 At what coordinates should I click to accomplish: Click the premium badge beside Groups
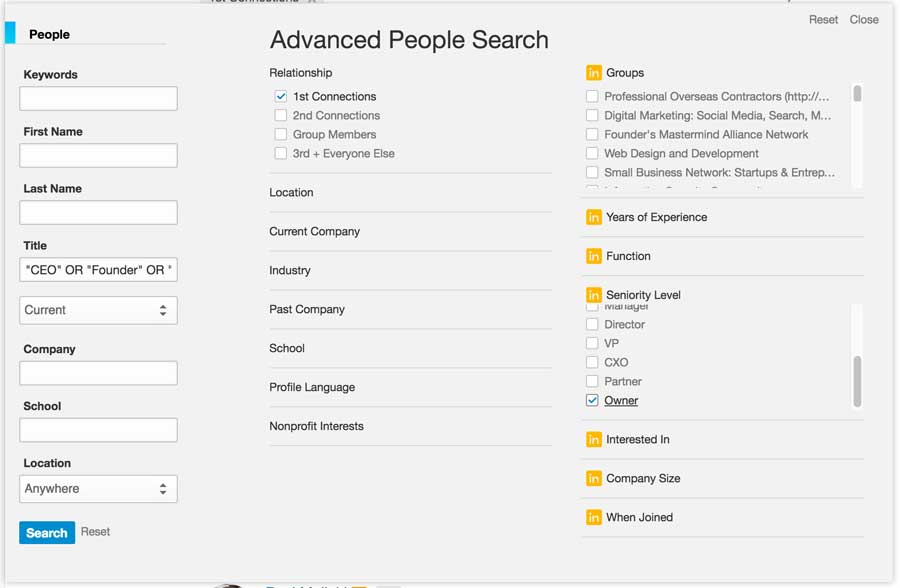click(593, 73)
